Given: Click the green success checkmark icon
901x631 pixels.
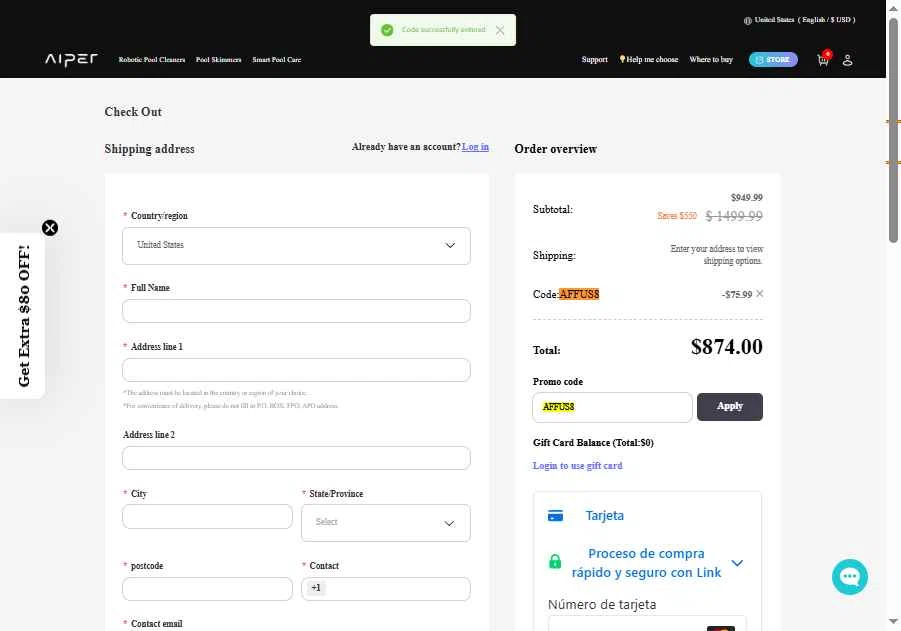Looking at the screenshot, I should (387, 30).
